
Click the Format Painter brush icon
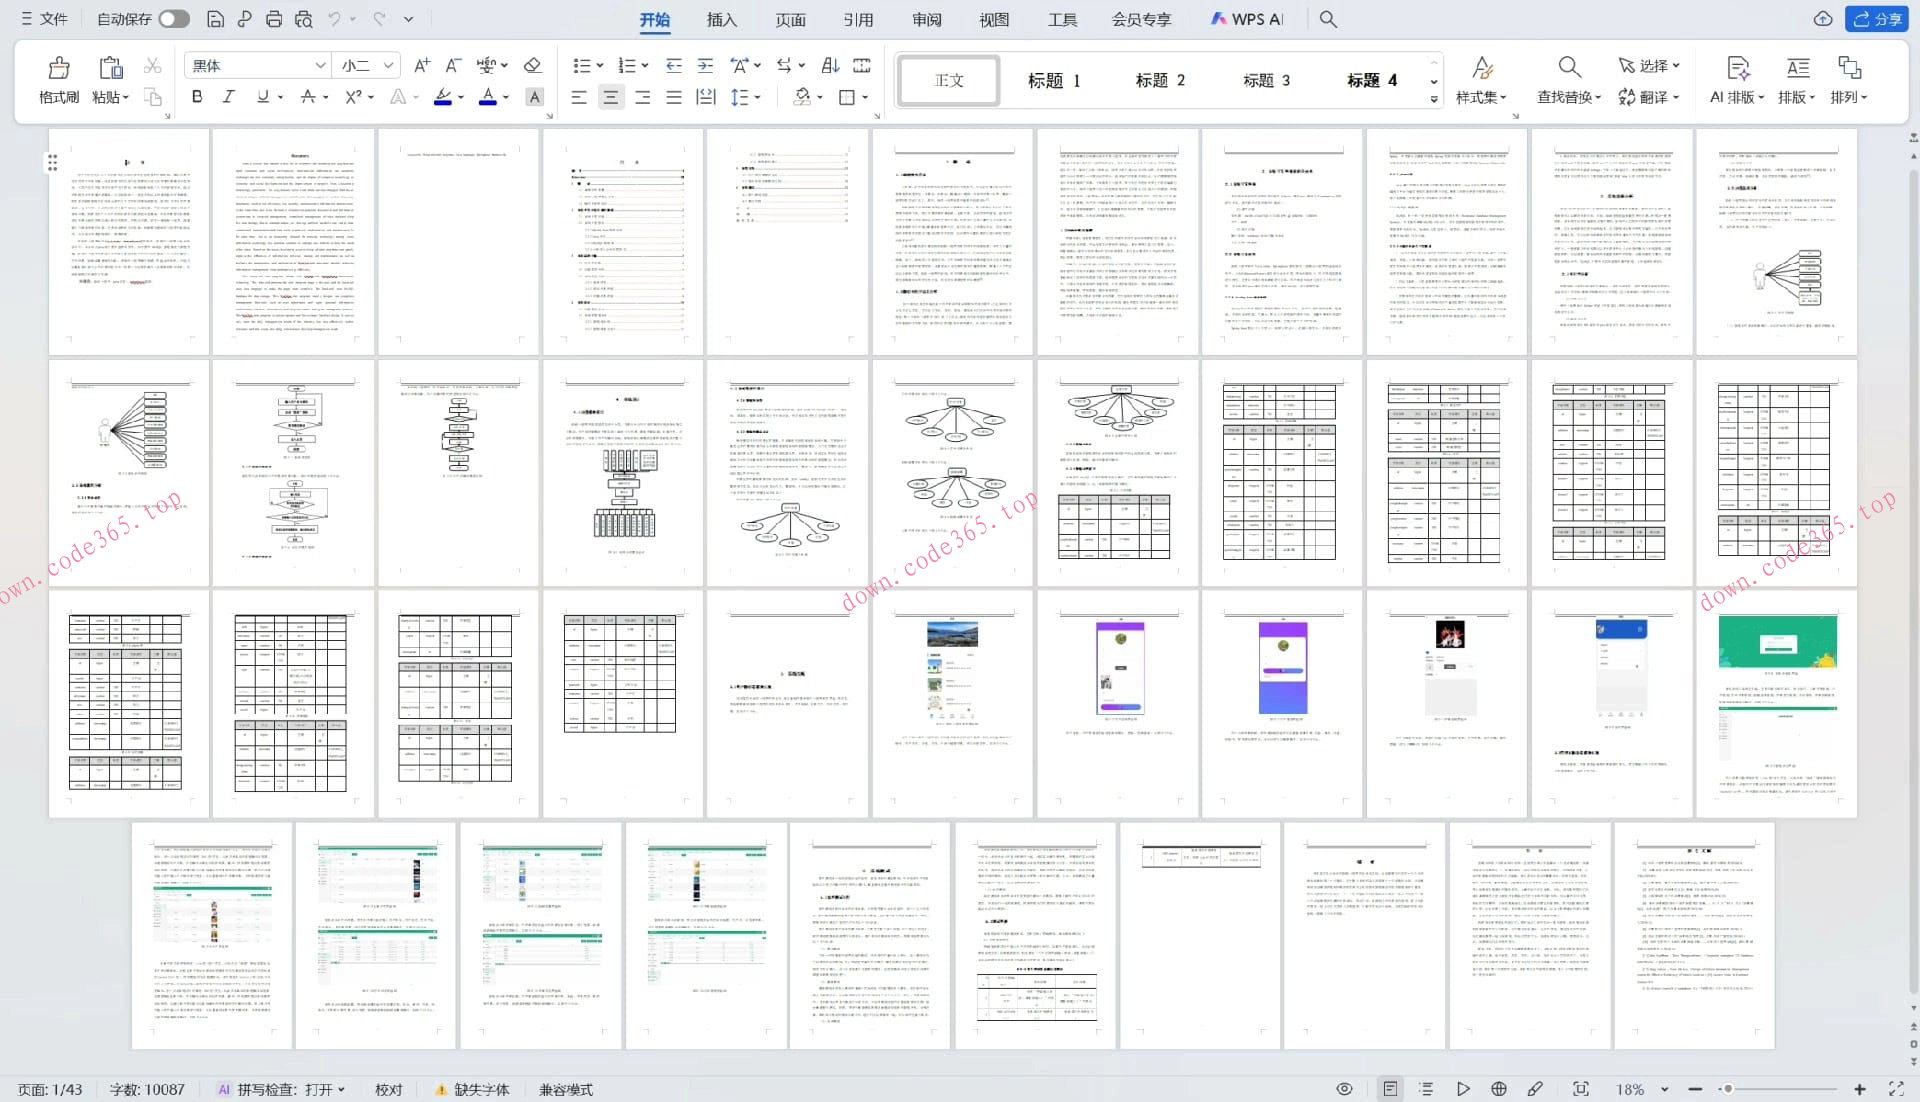pyautogui.click(x=59, y=69)
